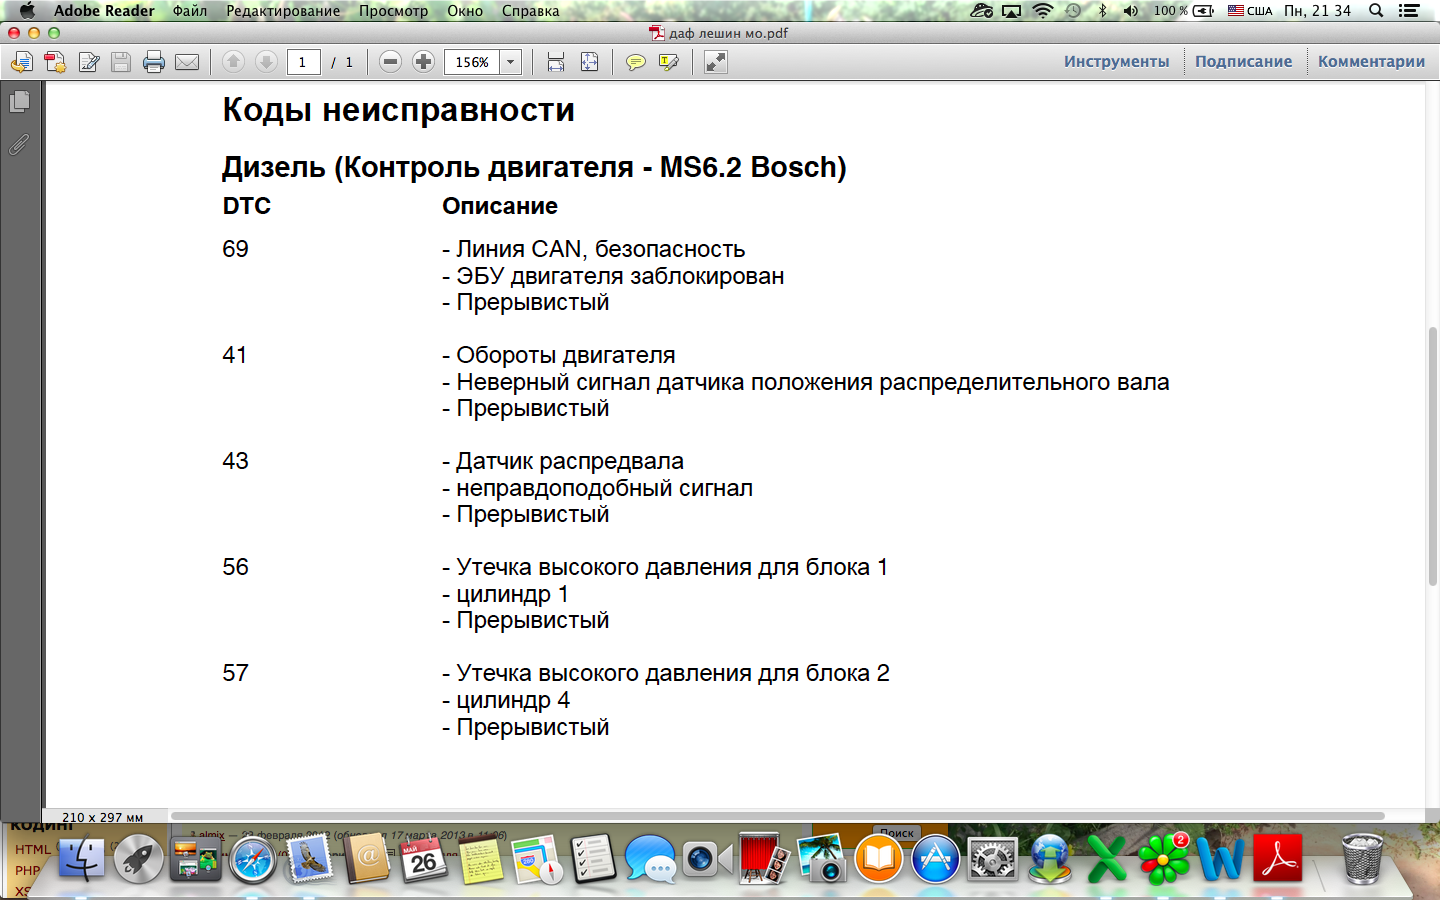Add a sticky note comment icon
This screenshot has height=900, width=1440.
pos(635,62)
